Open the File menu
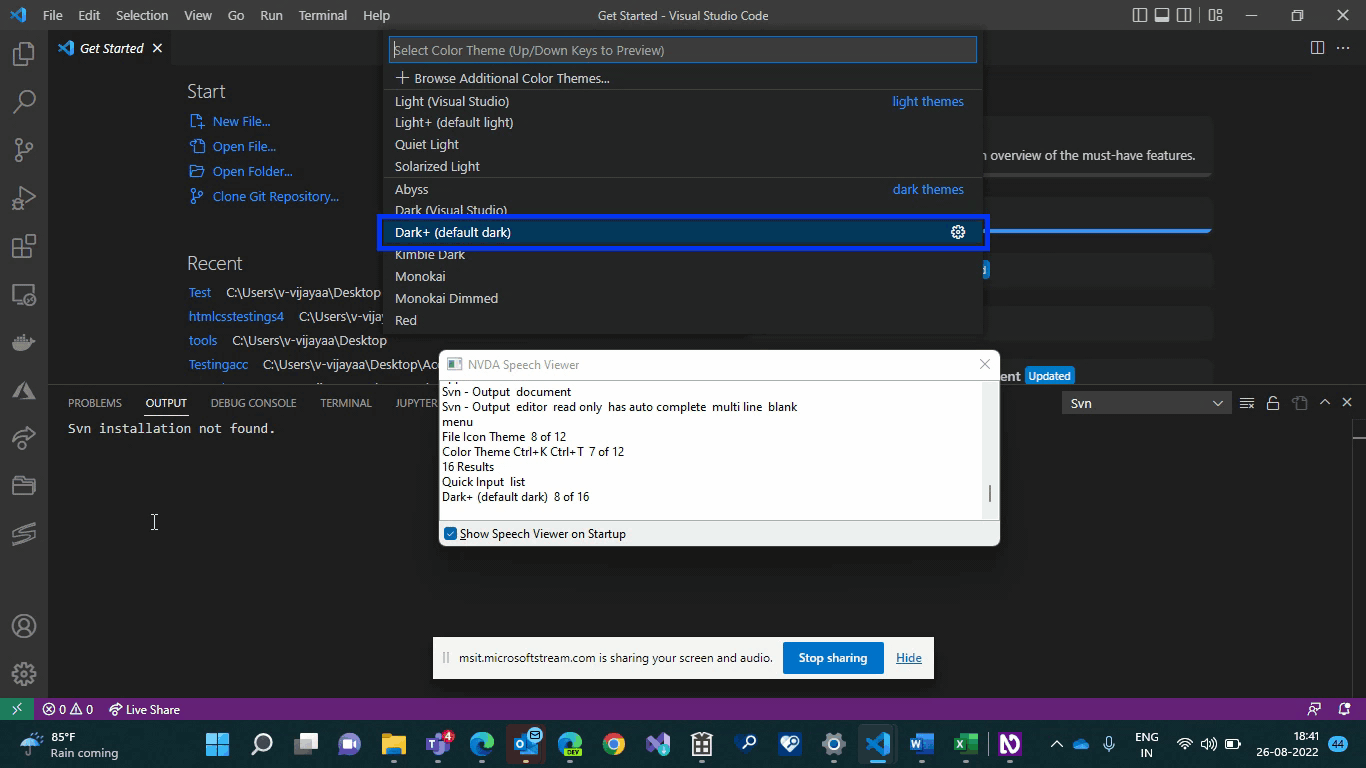This screenshot has height=768, width=1366. (53, 15)
